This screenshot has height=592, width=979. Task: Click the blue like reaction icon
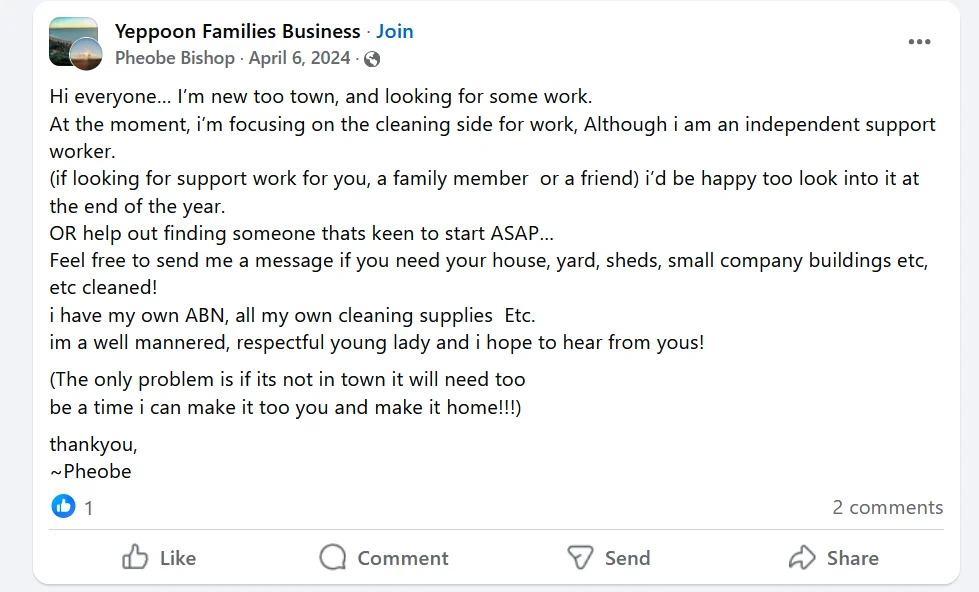pyautogui.click(x=63, y=507)
